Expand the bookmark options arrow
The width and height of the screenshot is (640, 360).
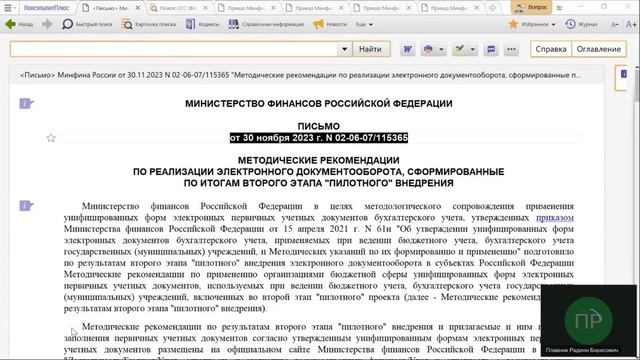tap(472, 49)
